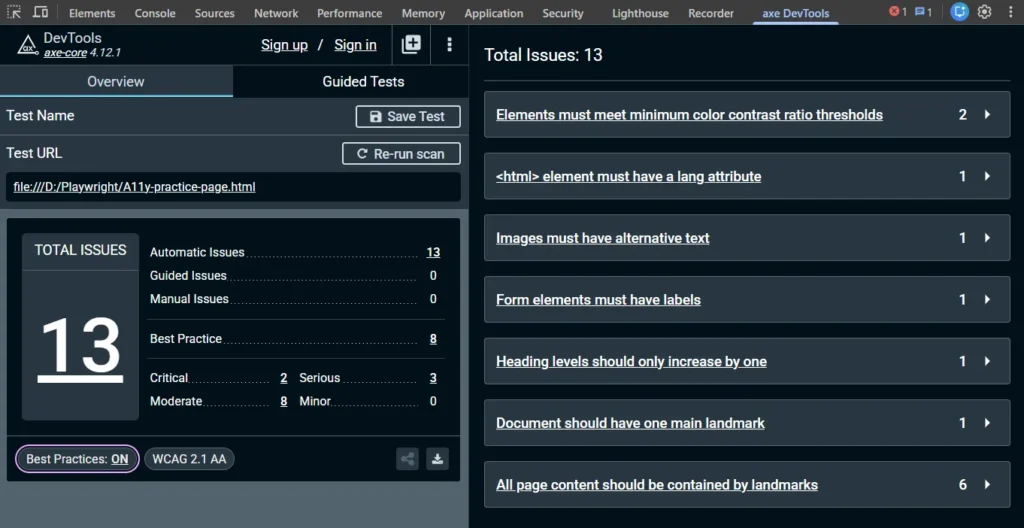
Task: Open the A11y-practice-page.html test URL link
Action: point(135,187)
